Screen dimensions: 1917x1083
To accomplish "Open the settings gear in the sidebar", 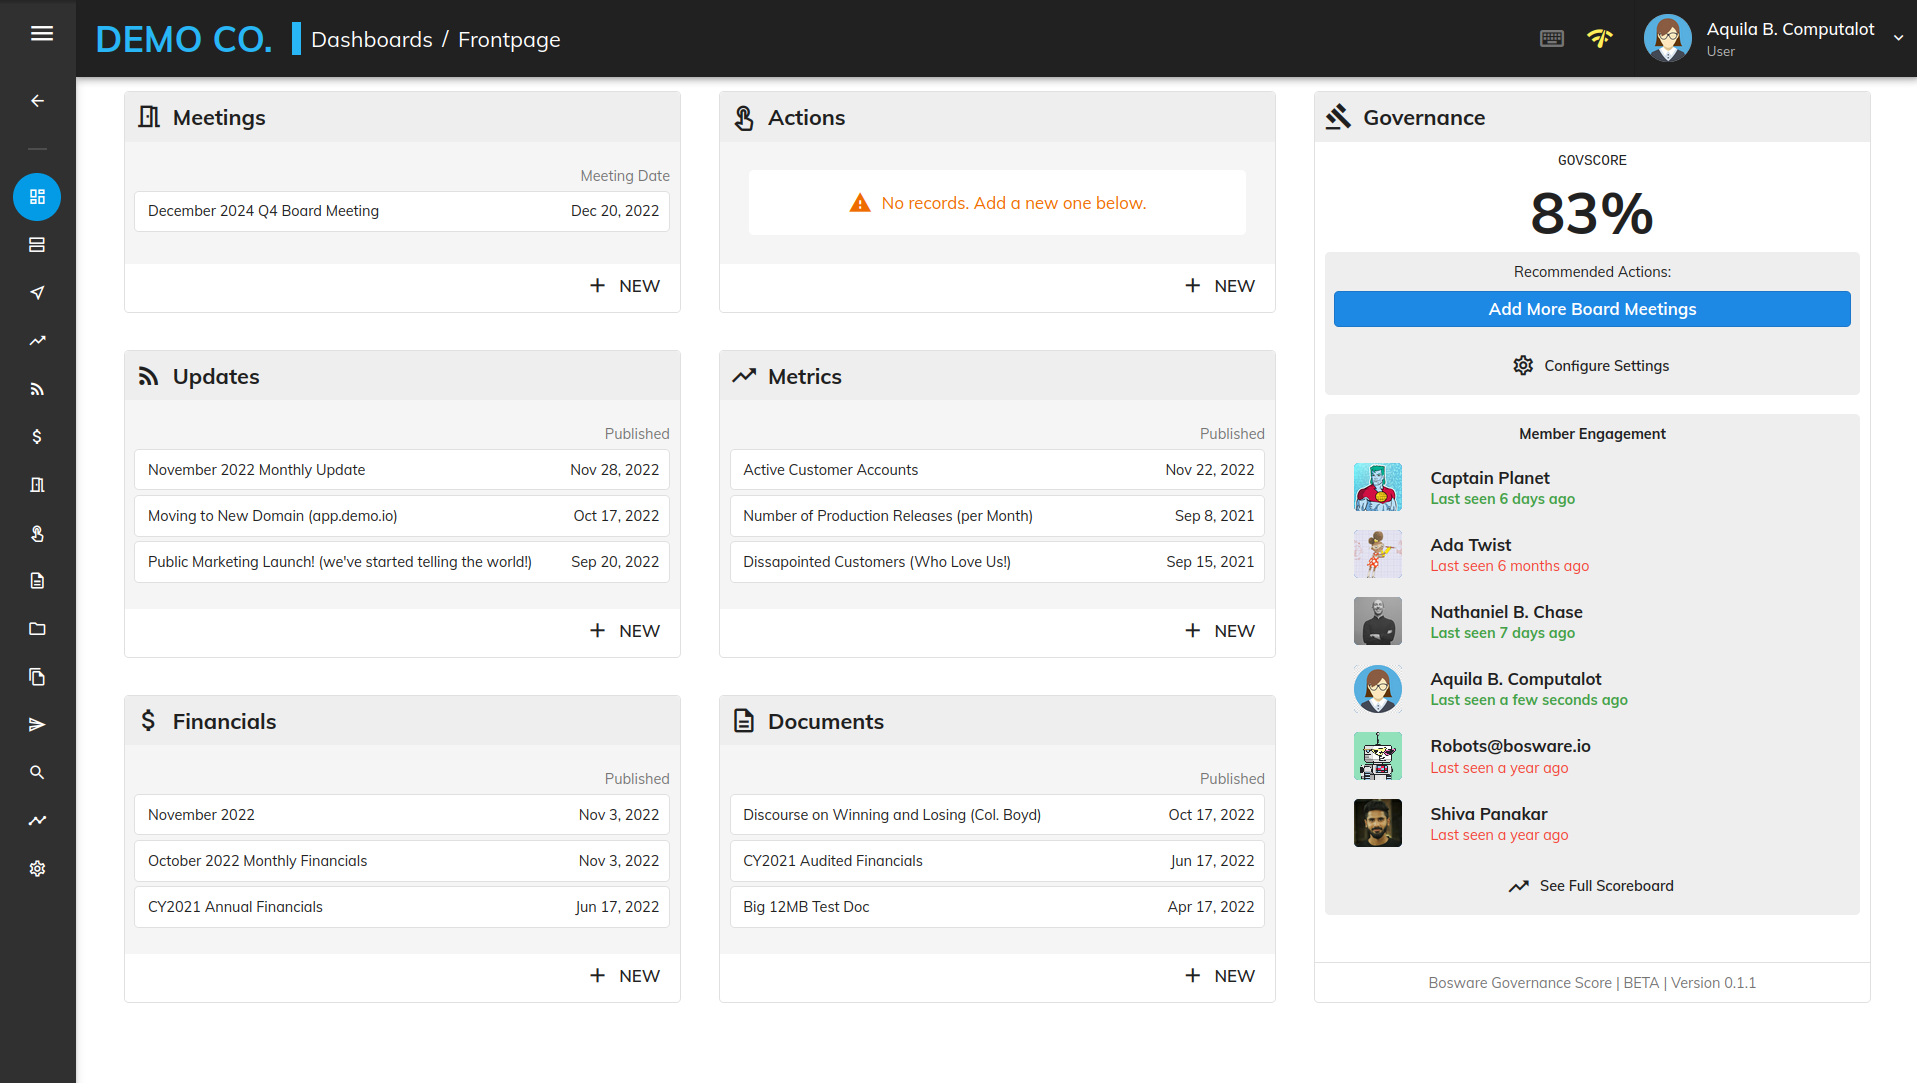I will pos(37,869).
